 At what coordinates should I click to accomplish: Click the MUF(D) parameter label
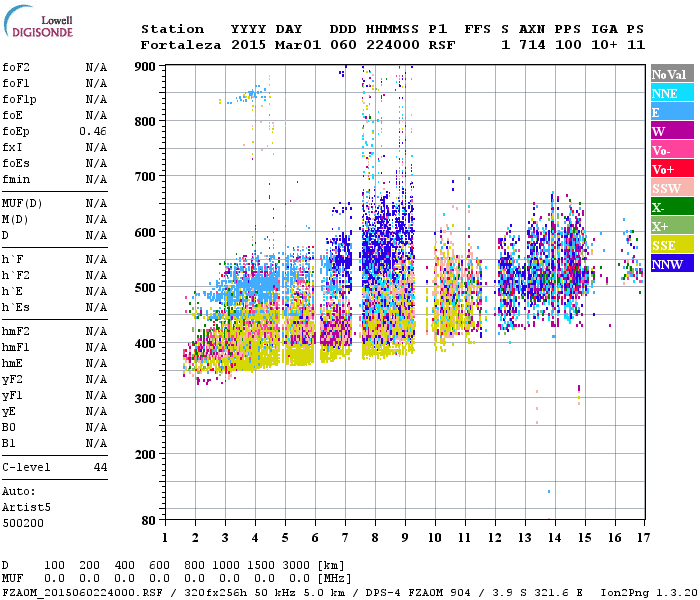click(x=22, y=204)
